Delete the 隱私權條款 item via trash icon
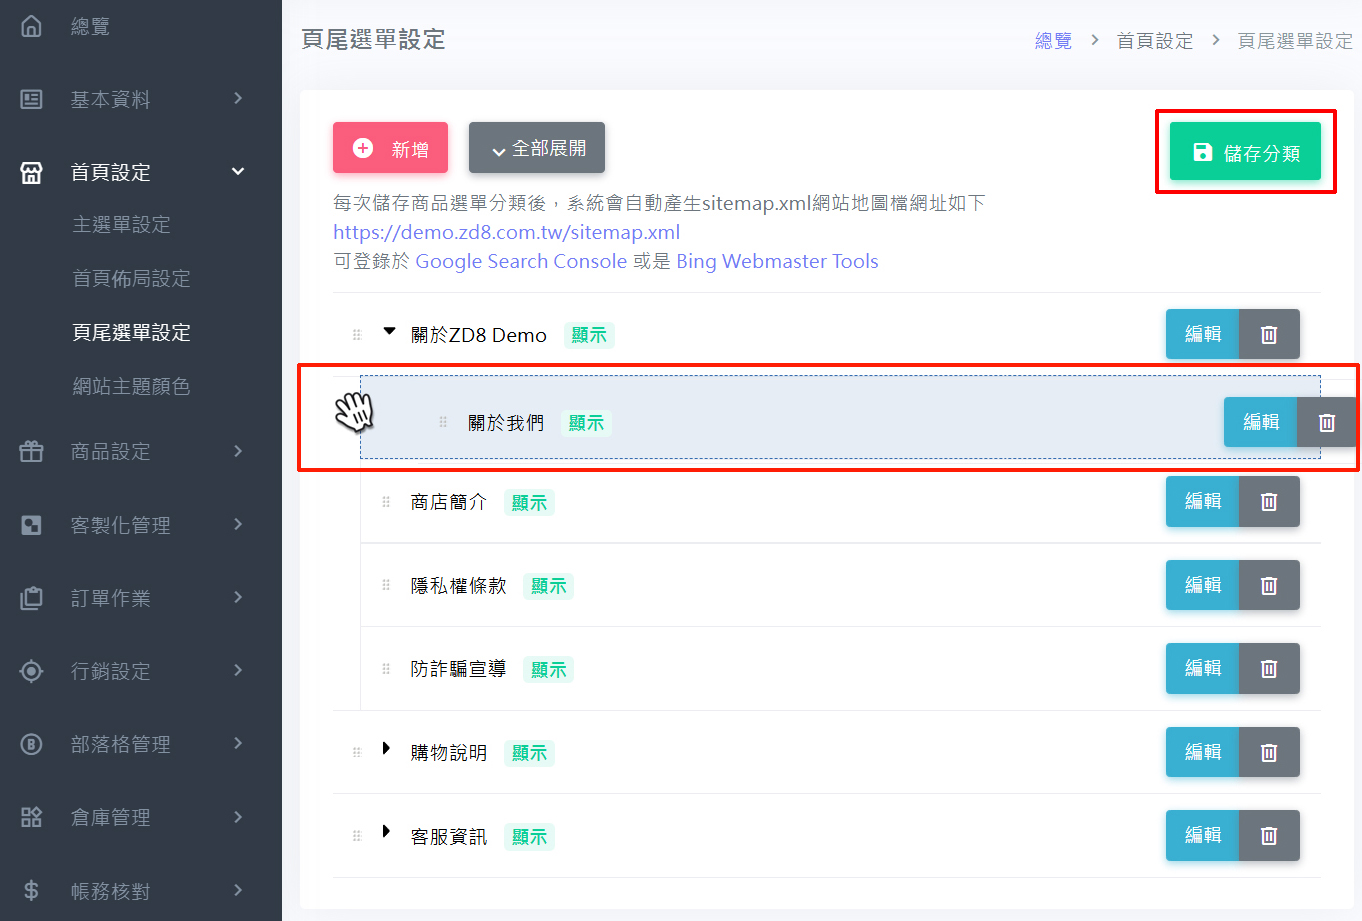This screenshot has width=1362, height=921. (x=1268, y=586)
